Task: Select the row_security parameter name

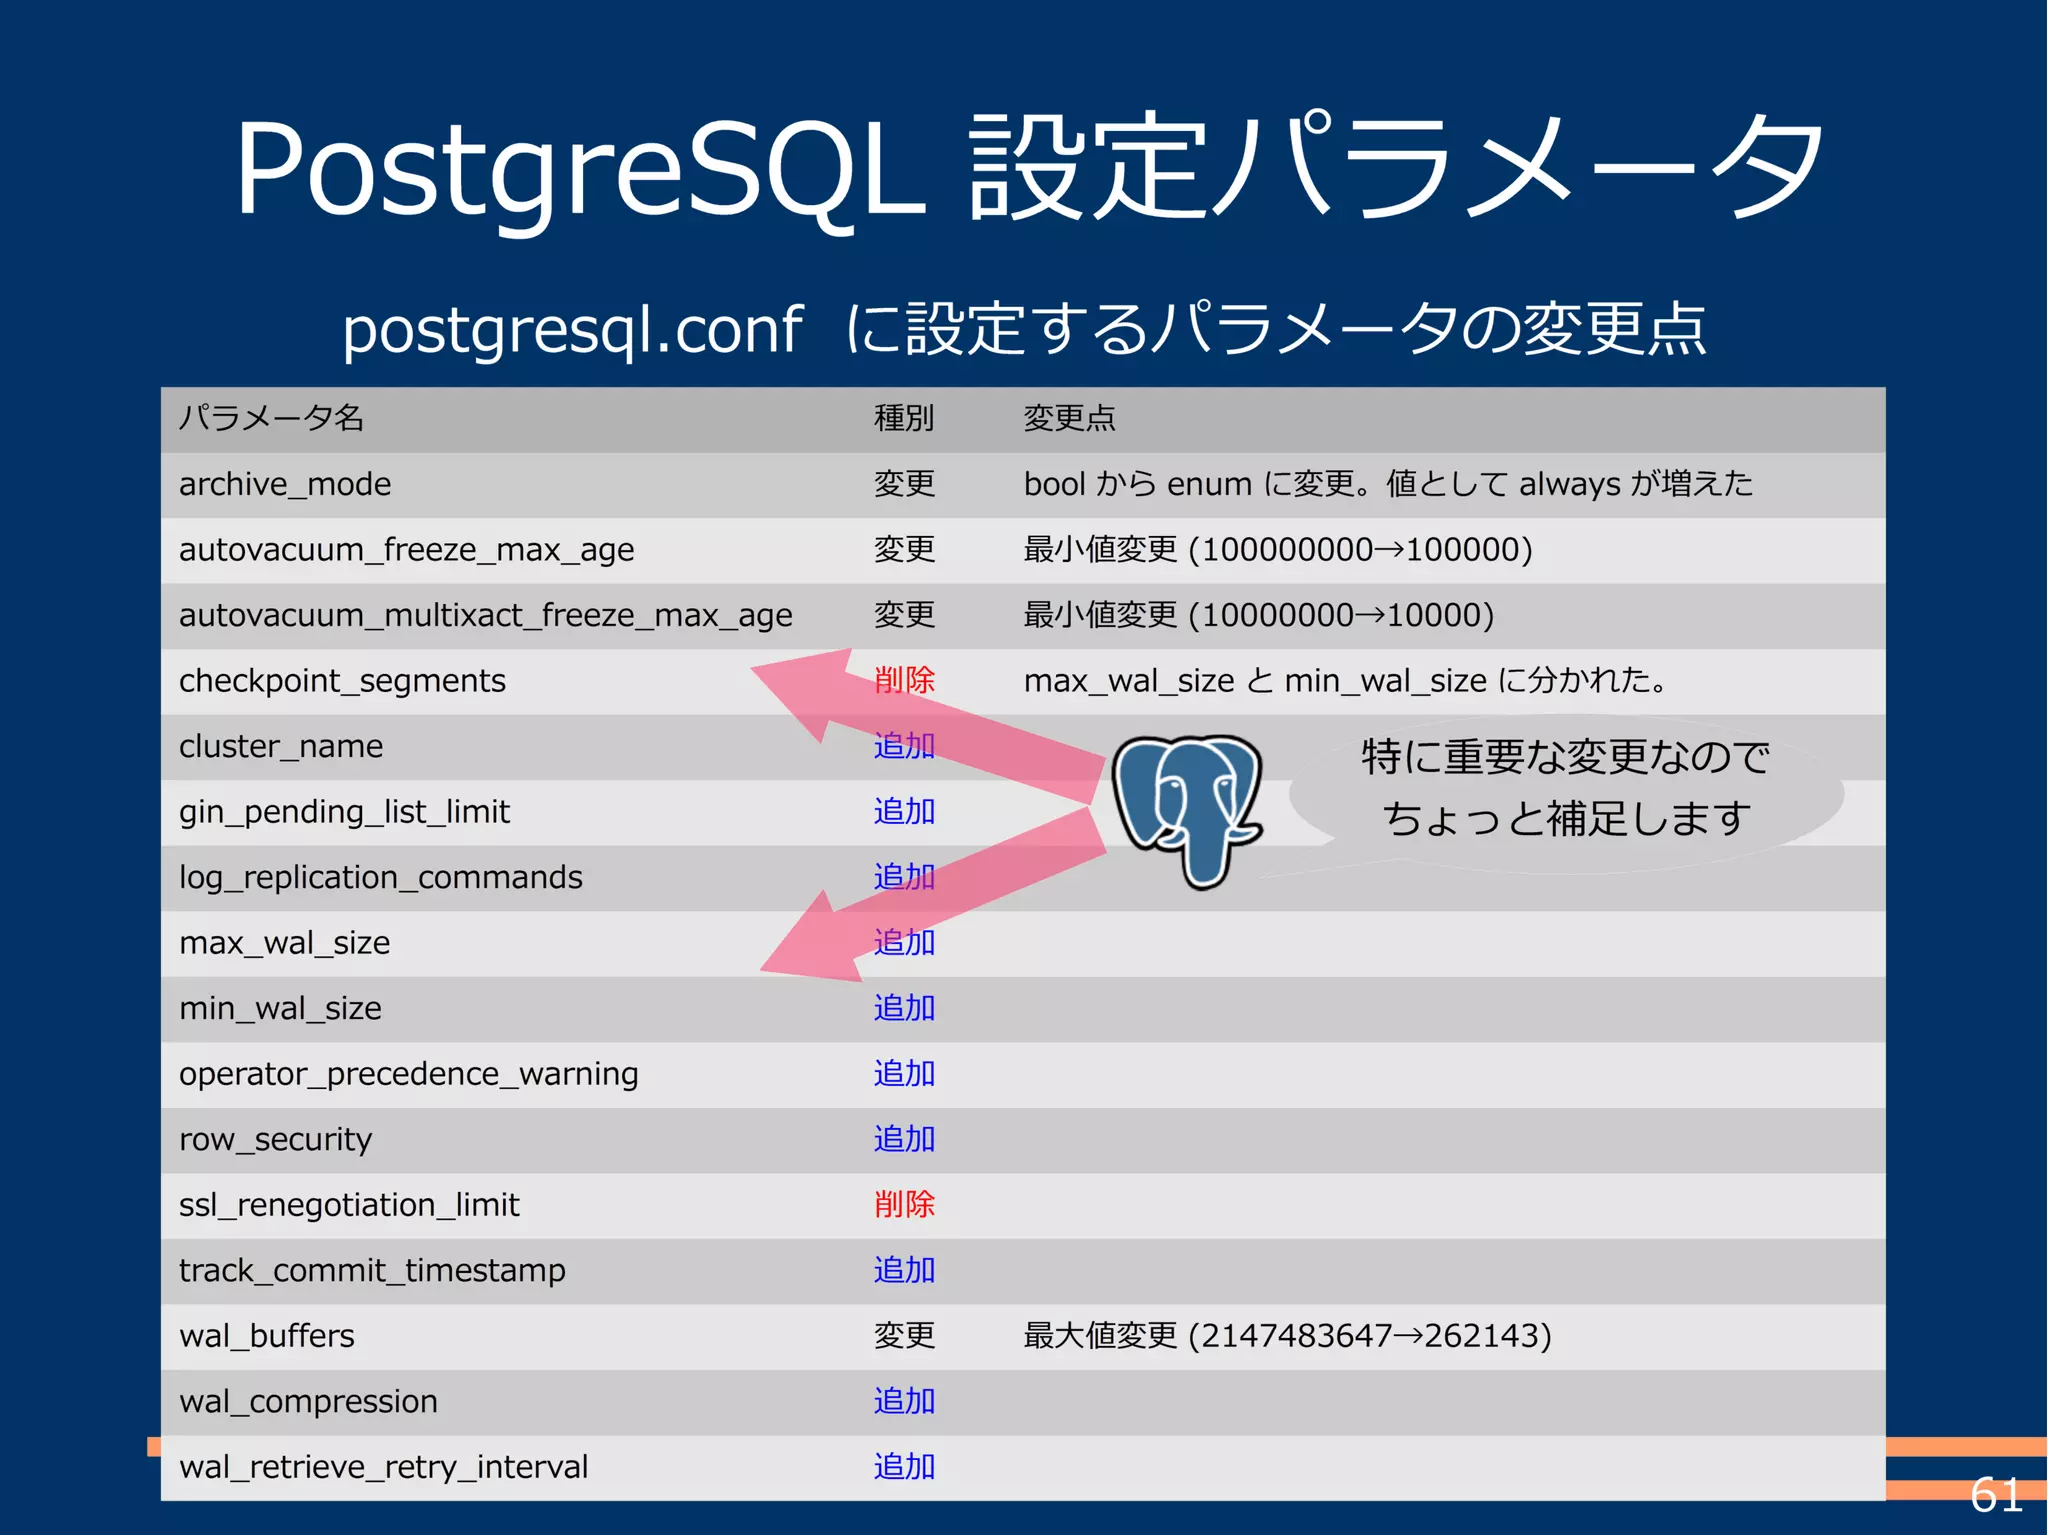Action: click(x=275, y=1140)
